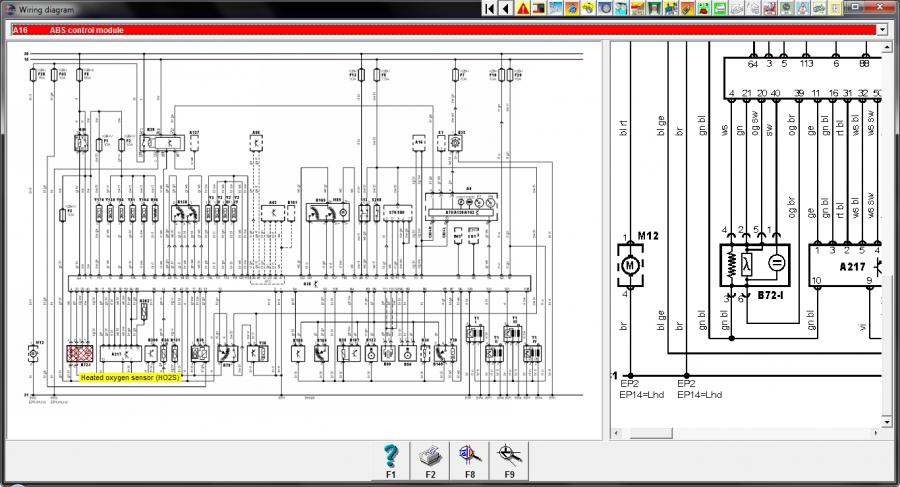The width and height of the screenshot is (900, 487).
Task: Click the F1 help question mark button
Action: coord(391,460)
